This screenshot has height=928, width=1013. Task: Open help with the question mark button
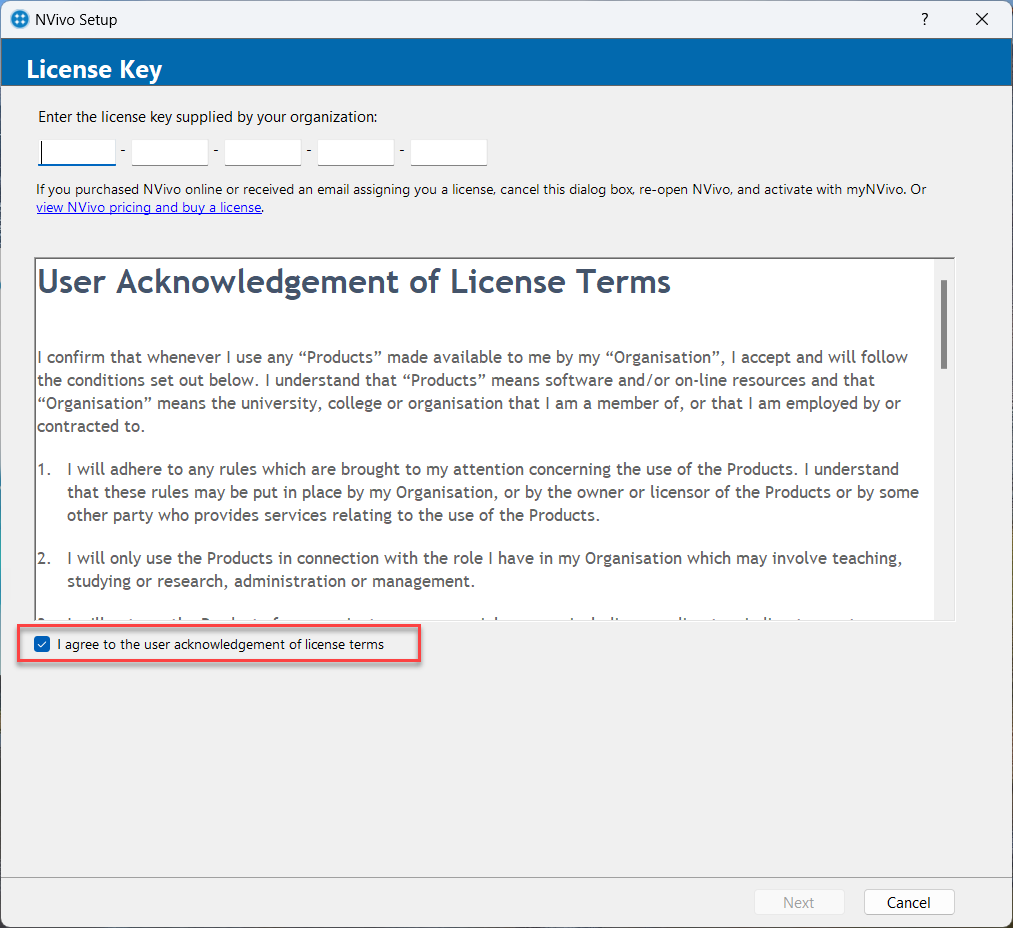(x=924, y=19)
